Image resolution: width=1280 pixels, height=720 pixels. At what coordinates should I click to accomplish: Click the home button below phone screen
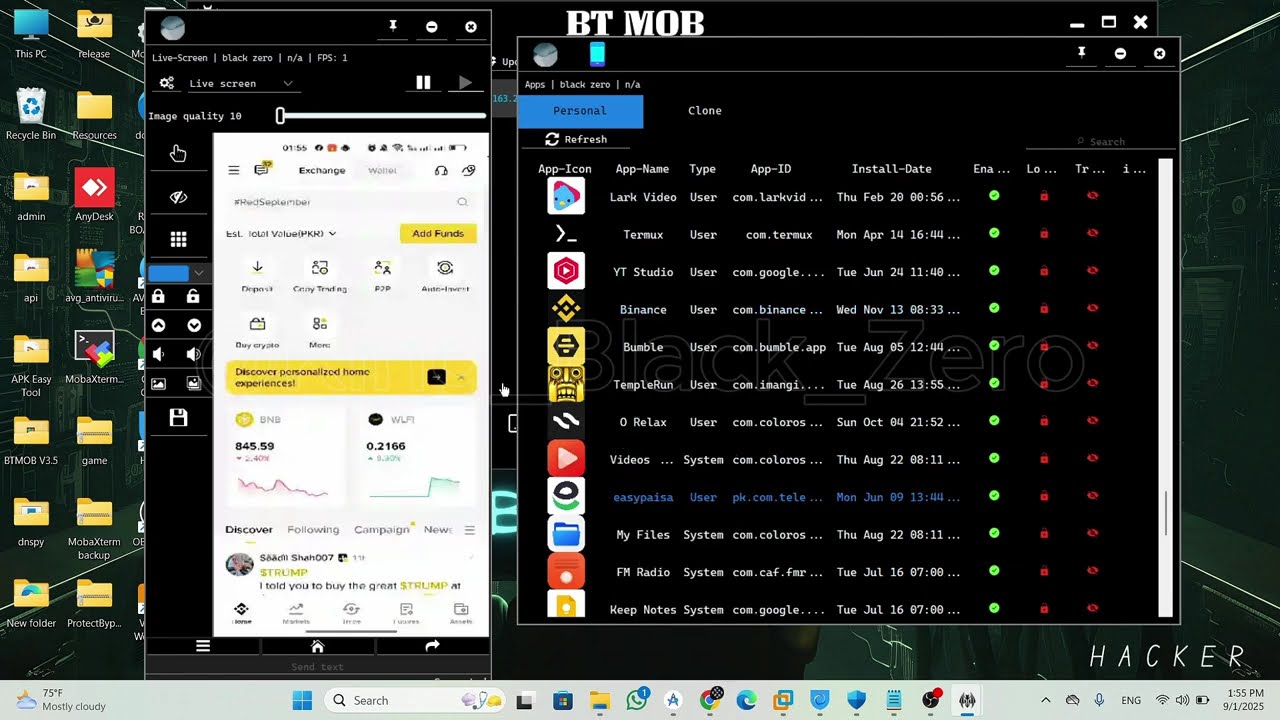(317, 646)
